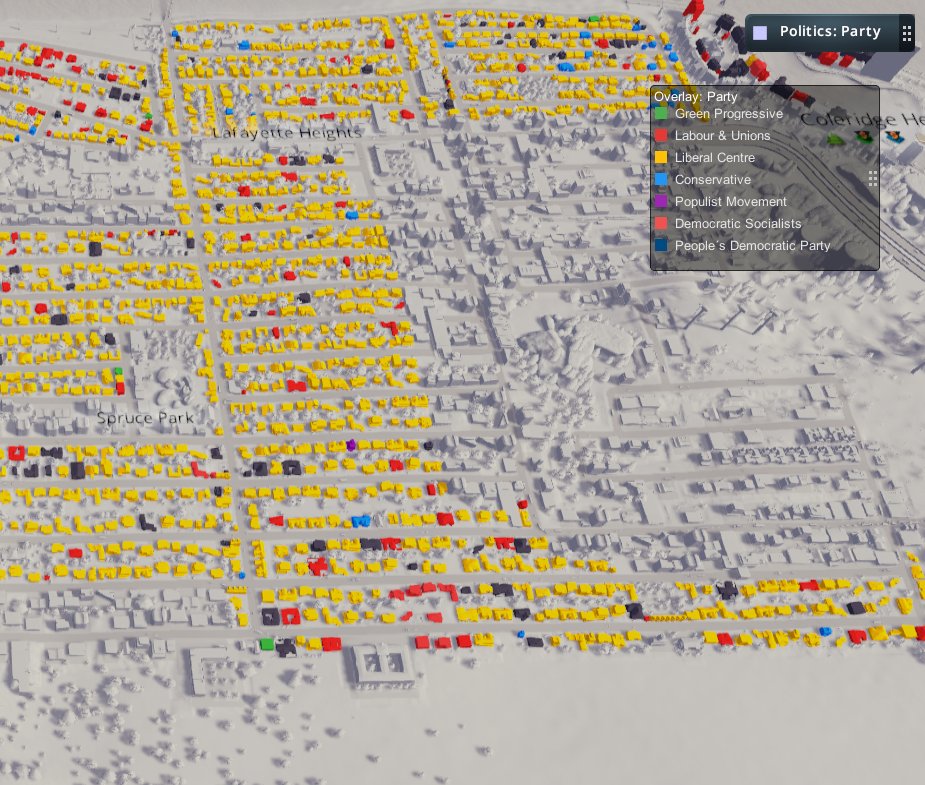This screenshot has width=925, height=785.
Task: Click the Conservative light blue swatch
Action: coord(661,179)
